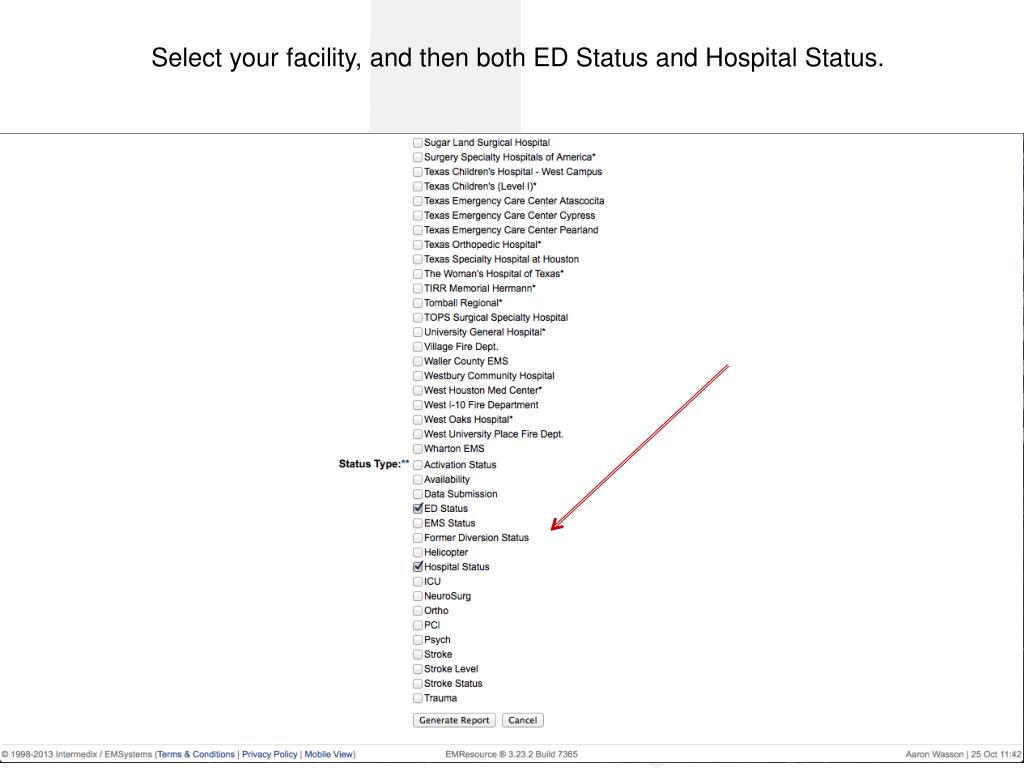This screenshot has width=1024, height=768.
Task: Enable the Trauma status type
Action: click(418, 698)
